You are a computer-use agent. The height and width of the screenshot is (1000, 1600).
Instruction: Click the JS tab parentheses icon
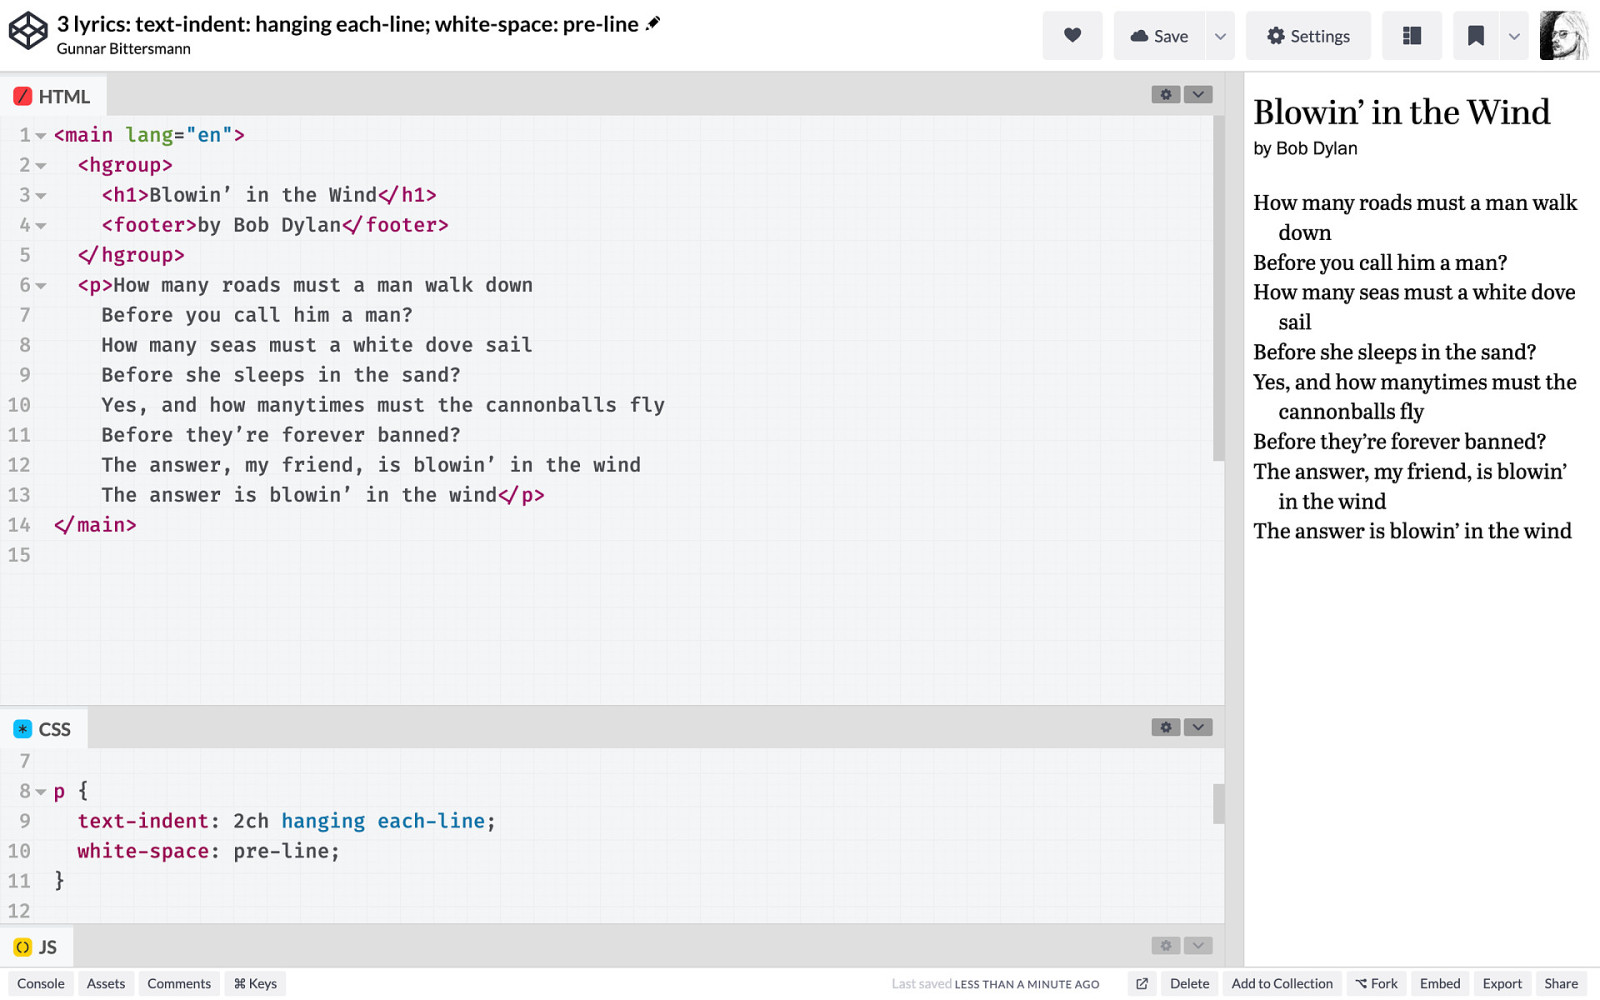pos(22,947)
